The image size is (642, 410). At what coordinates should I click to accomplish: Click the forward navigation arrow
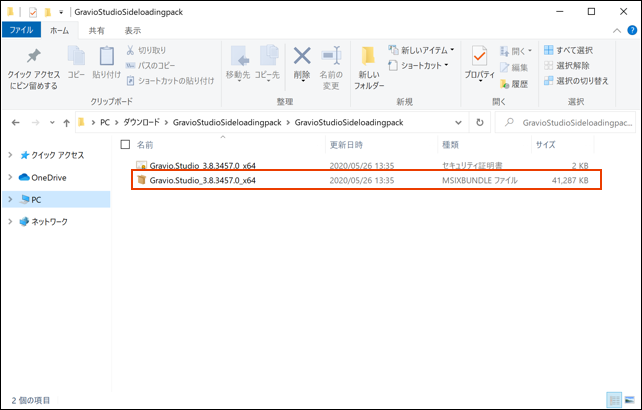coord(36,122)
